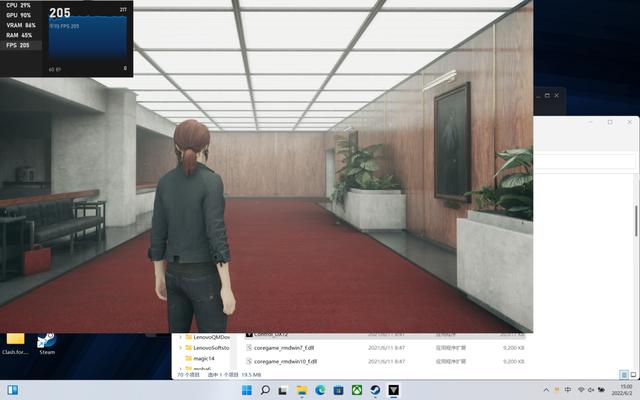Open Microsoft Store taskbar icon
This screenshot has height=400, width=640.
point(338,390)
